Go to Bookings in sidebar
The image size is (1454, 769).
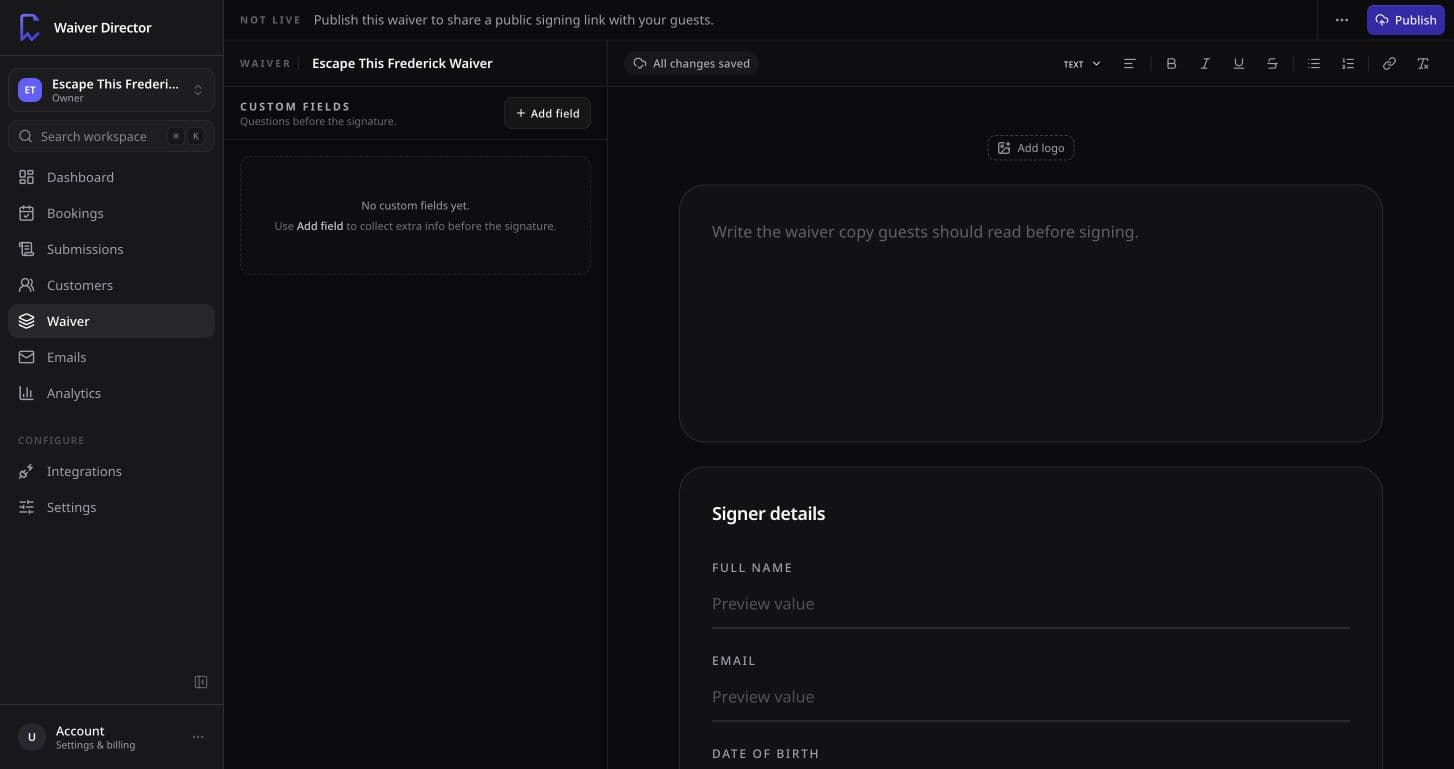click(x=111, y=213)
